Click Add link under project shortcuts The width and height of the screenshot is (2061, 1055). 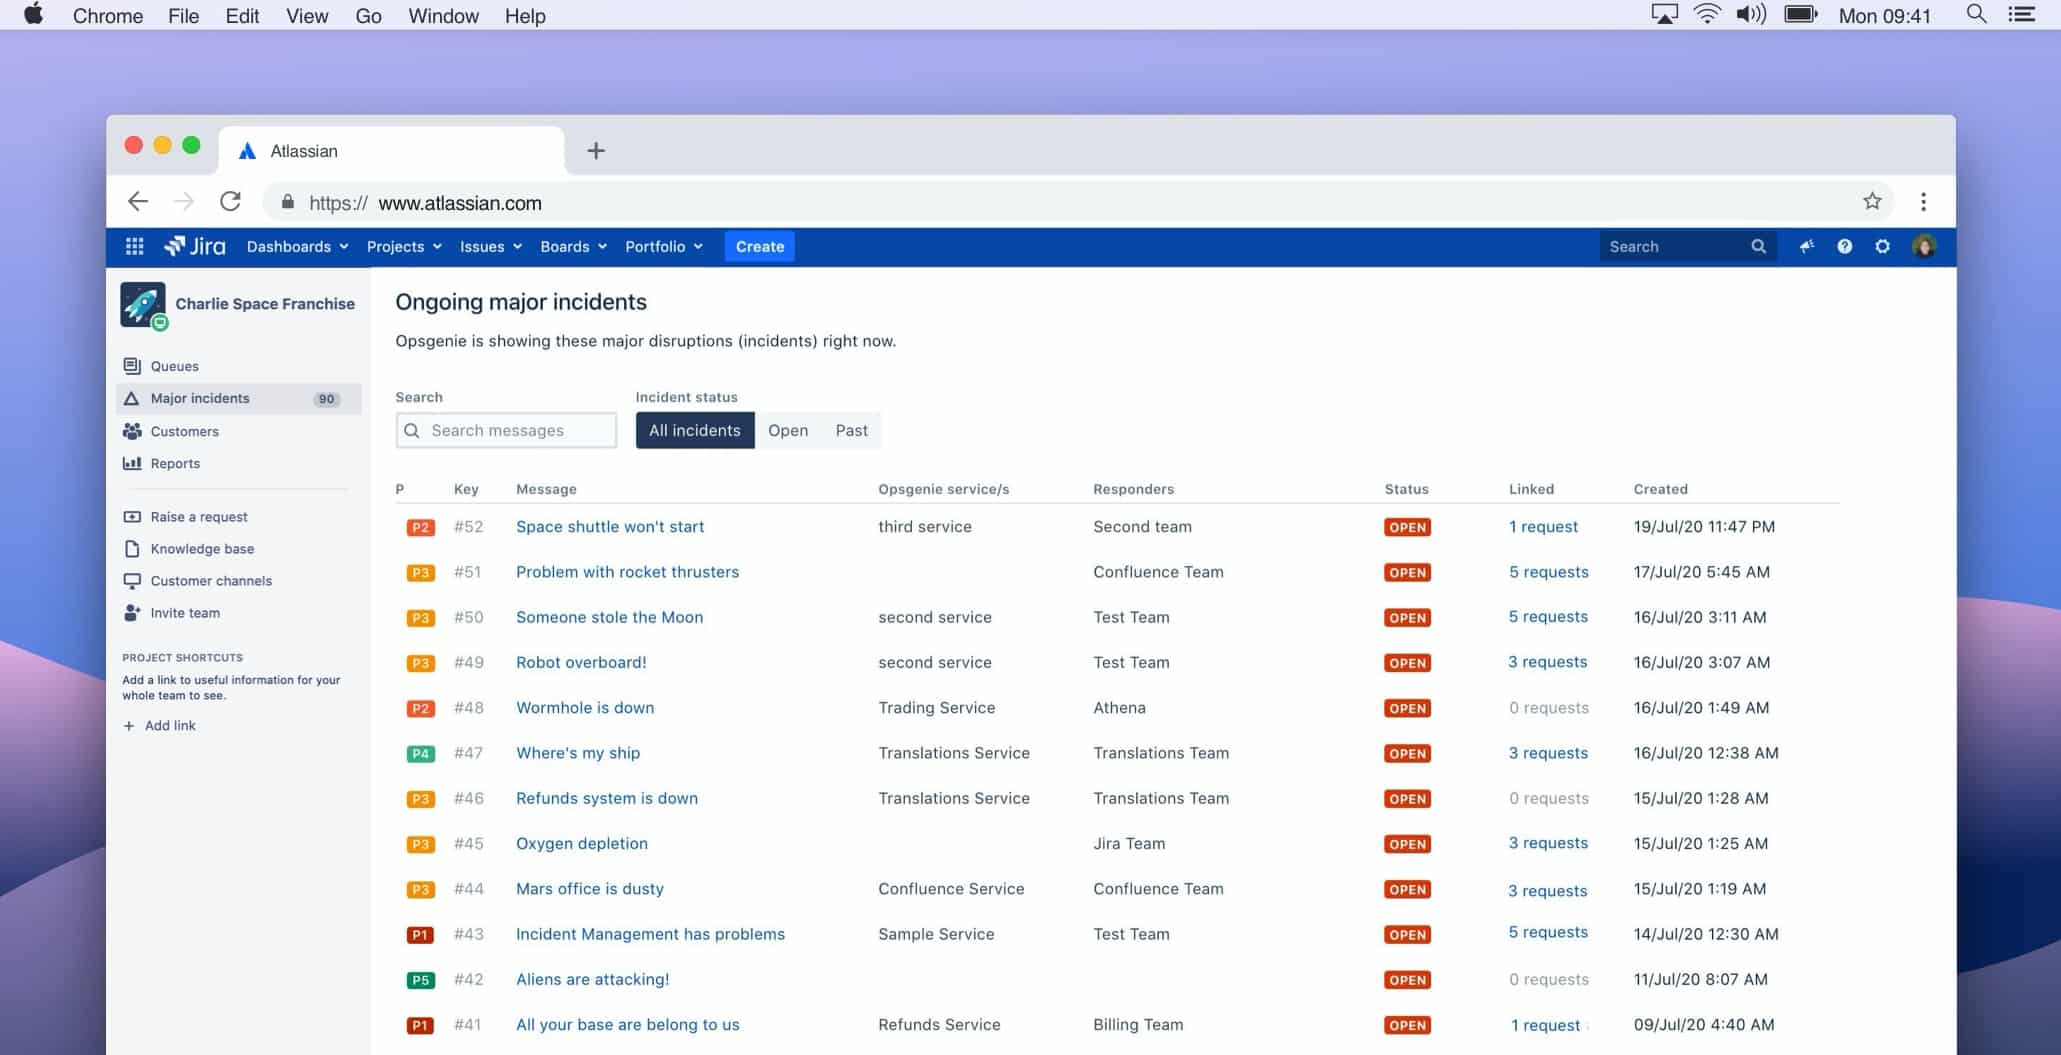click(159, 726)
